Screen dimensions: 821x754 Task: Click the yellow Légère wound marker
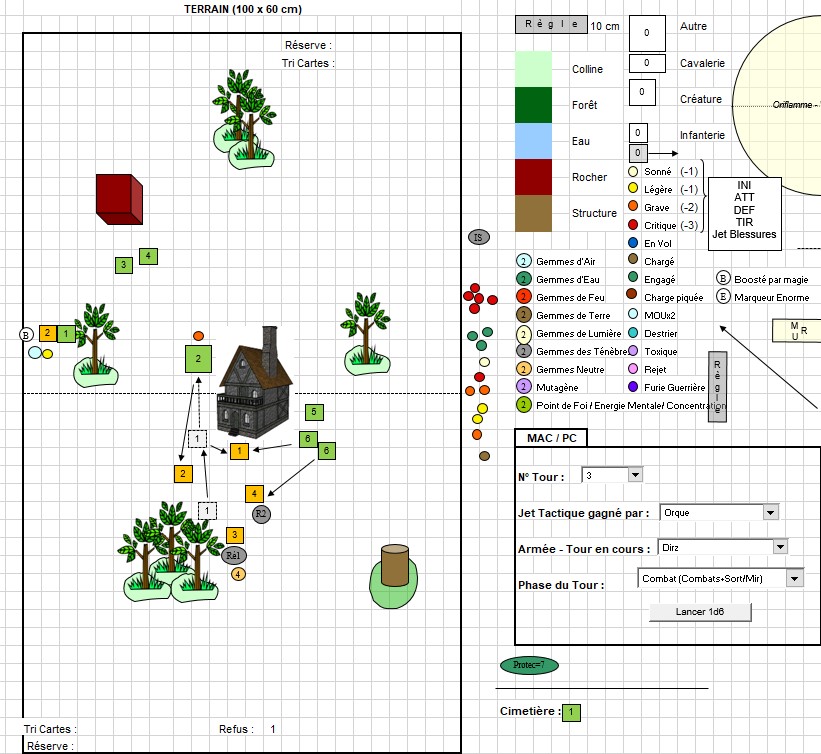(633, 189)
